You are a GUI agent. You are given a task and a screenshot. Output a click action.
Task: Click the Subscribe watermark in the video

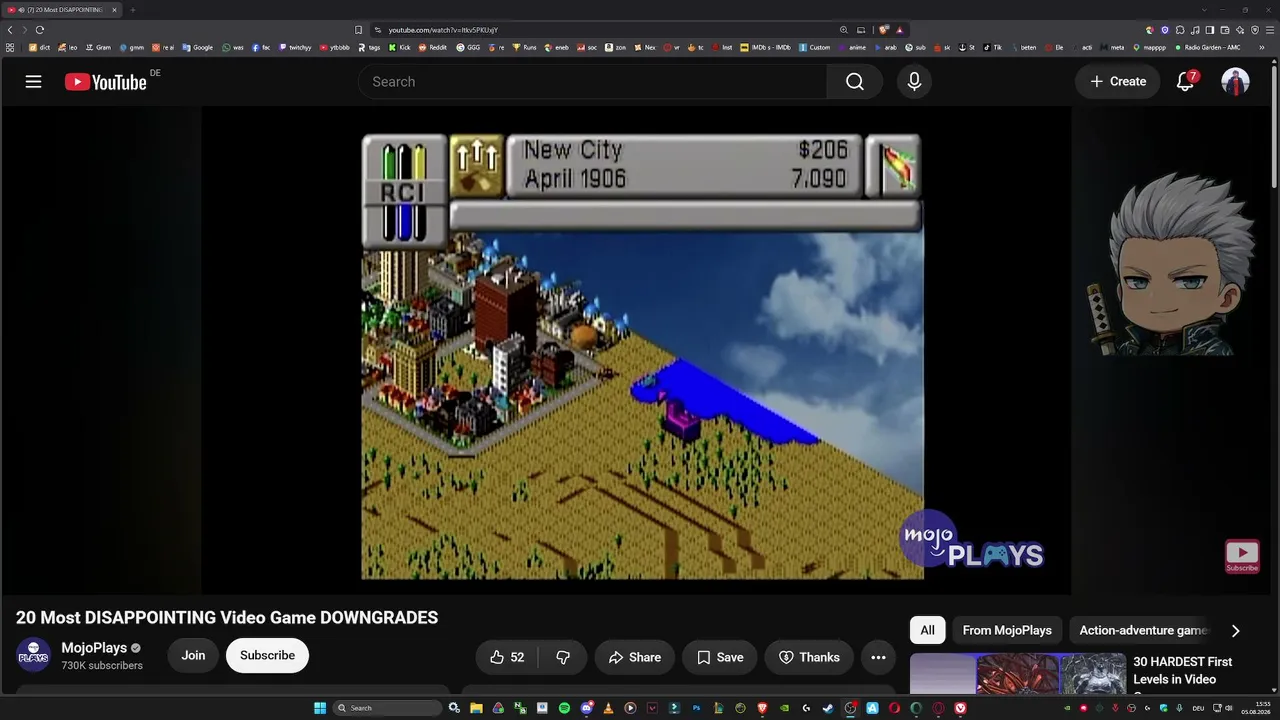click(x=1242, y=556)
